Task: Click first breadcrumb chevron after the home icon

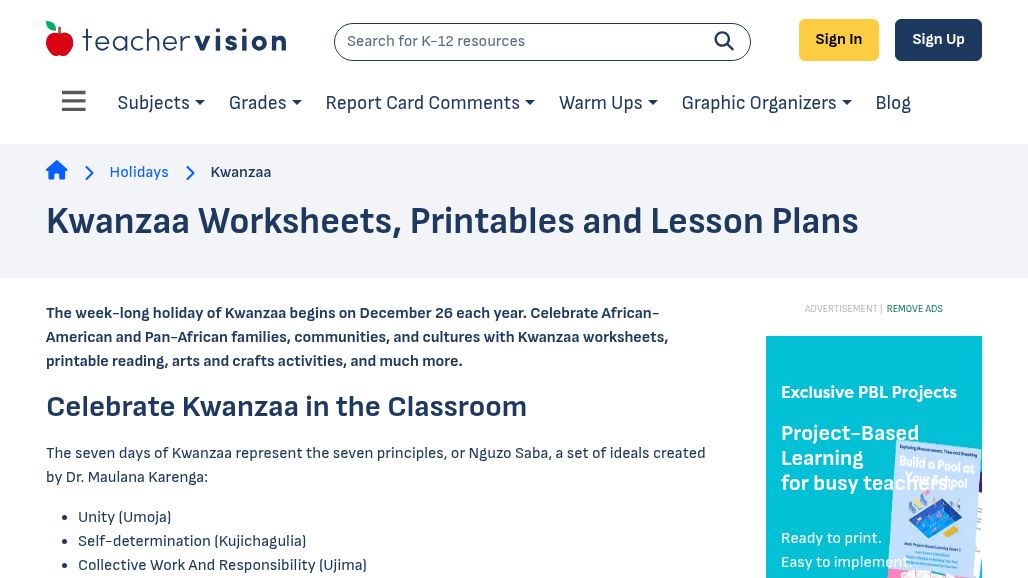Action: point(89,173)
